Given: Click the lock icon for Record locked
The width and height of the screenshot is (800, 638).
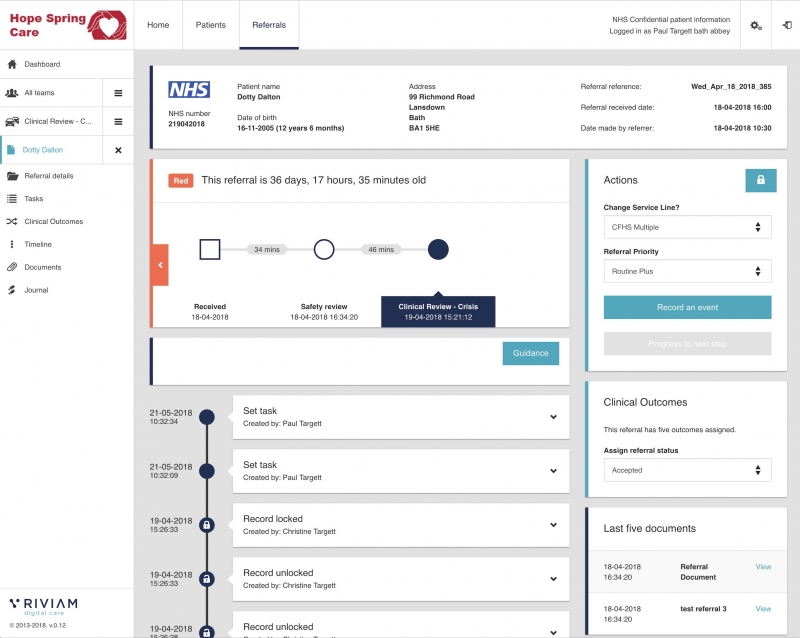Looking at the screenshot, I should (207, 525).
